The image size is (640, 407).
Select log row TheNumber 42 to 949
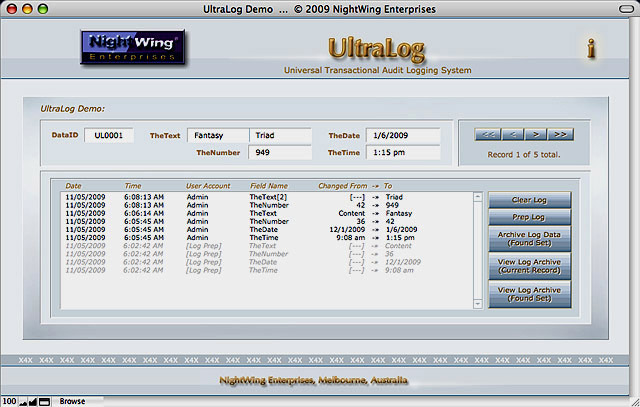267,205
